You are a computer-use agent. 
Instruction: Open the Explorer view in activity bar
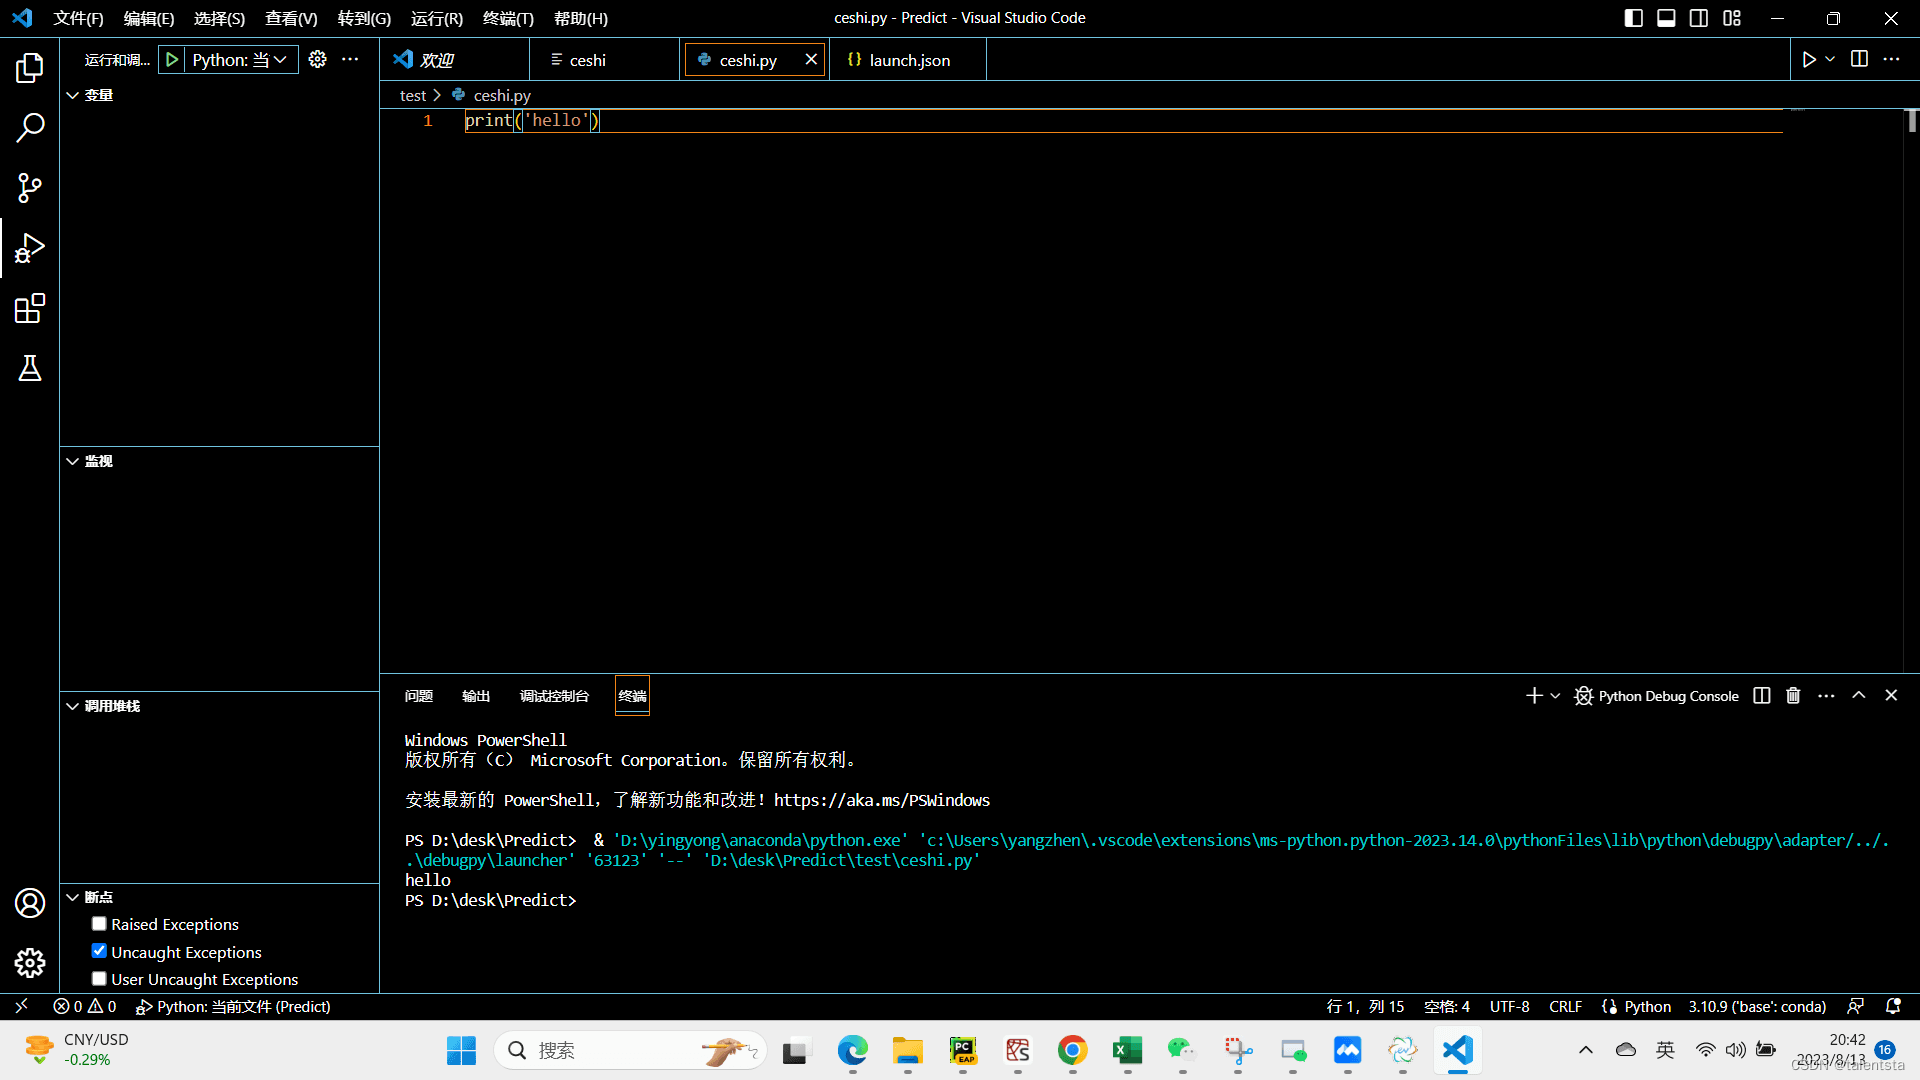[30, 68]
